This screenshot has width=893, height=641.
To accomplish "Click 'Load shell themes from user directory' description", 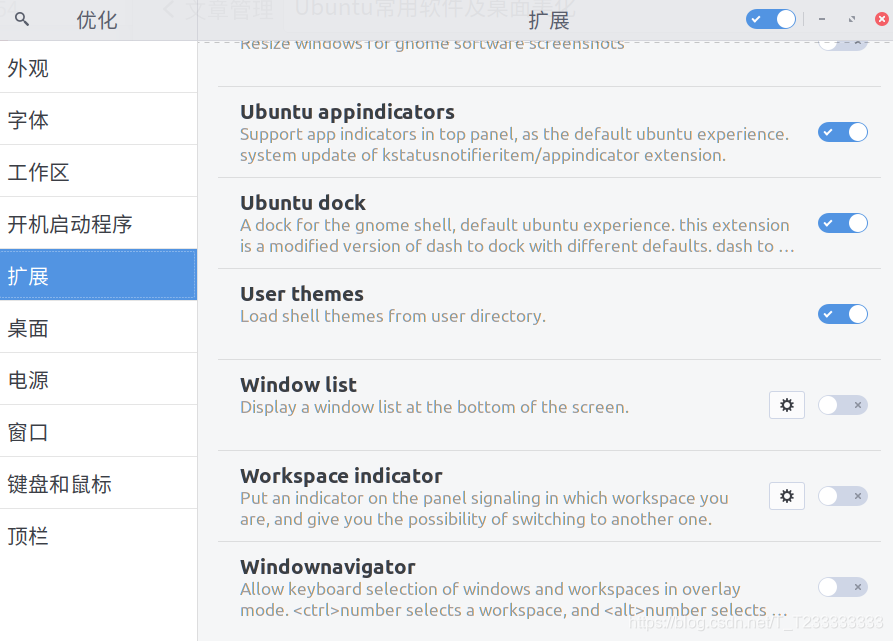I will [x=393, y=316].
